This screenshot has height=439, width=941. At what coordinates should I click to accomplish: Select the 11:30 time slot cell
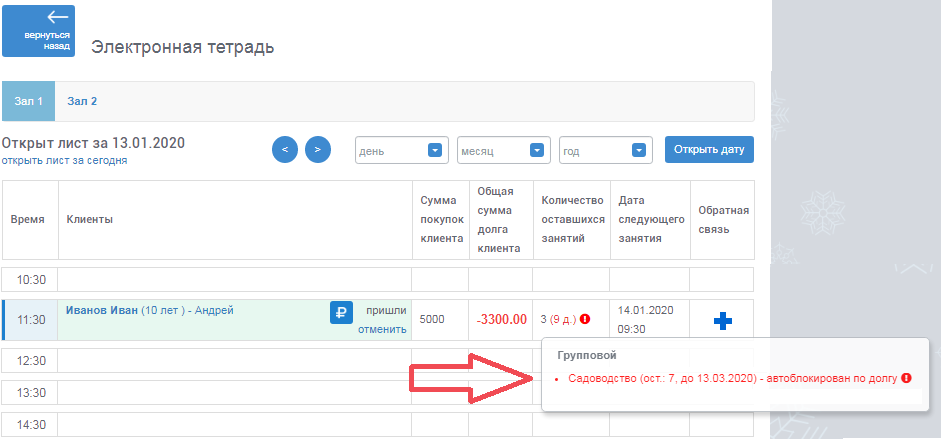29,320
